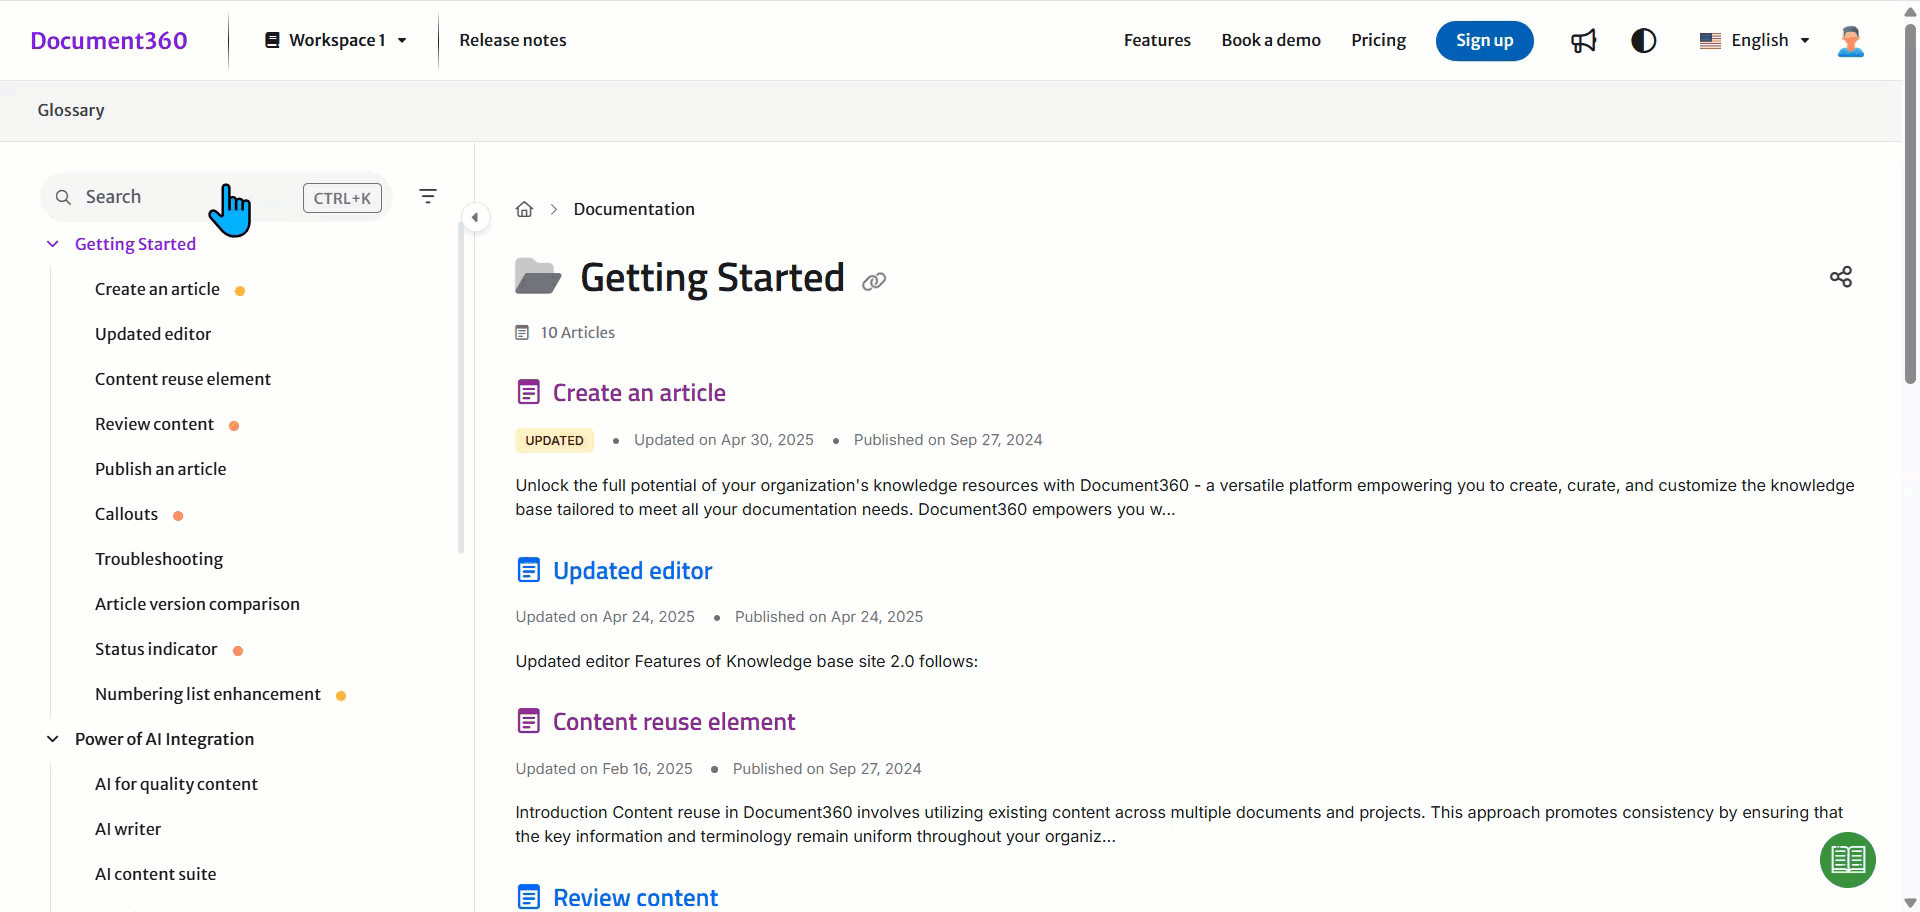Select Review content in sidebar
The height and width of the screenshot is (912, 1920).
coord(154,424)
